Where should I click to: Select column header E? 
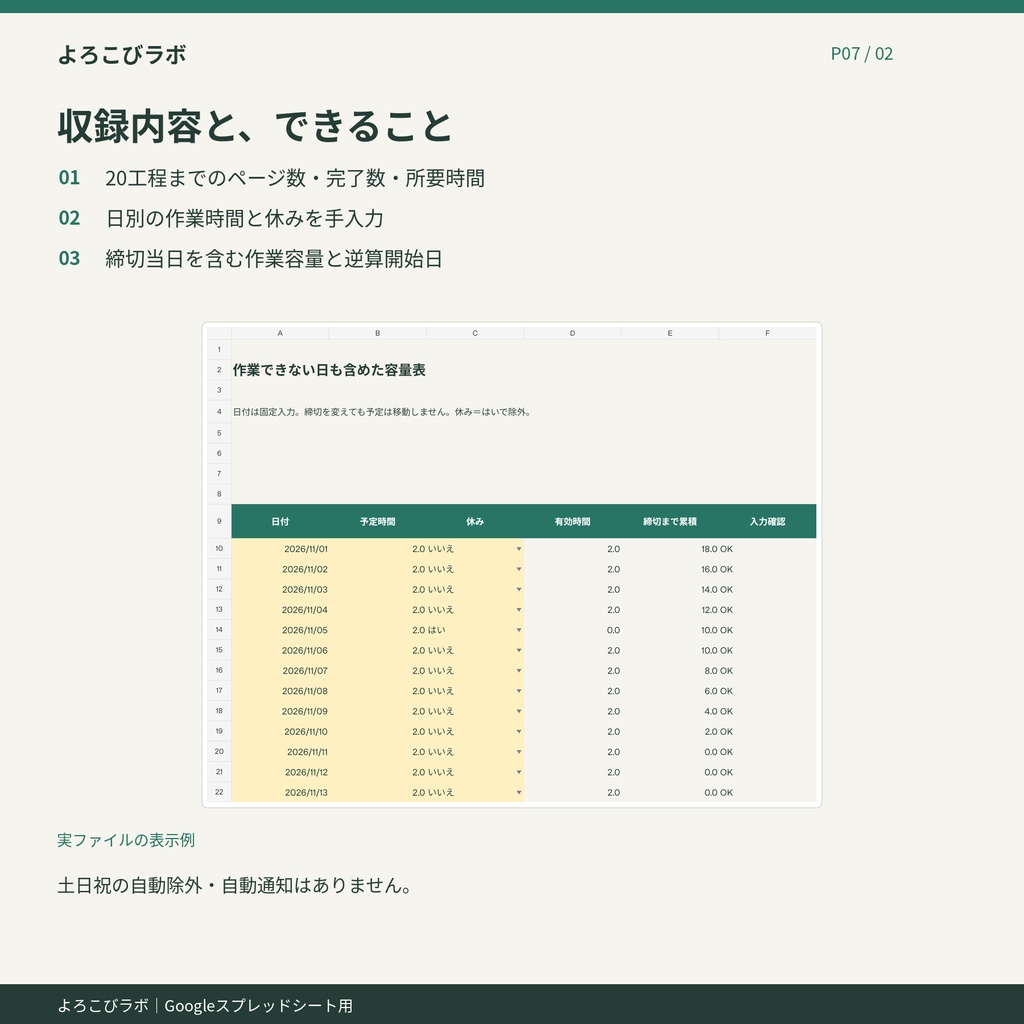[670, 333]
